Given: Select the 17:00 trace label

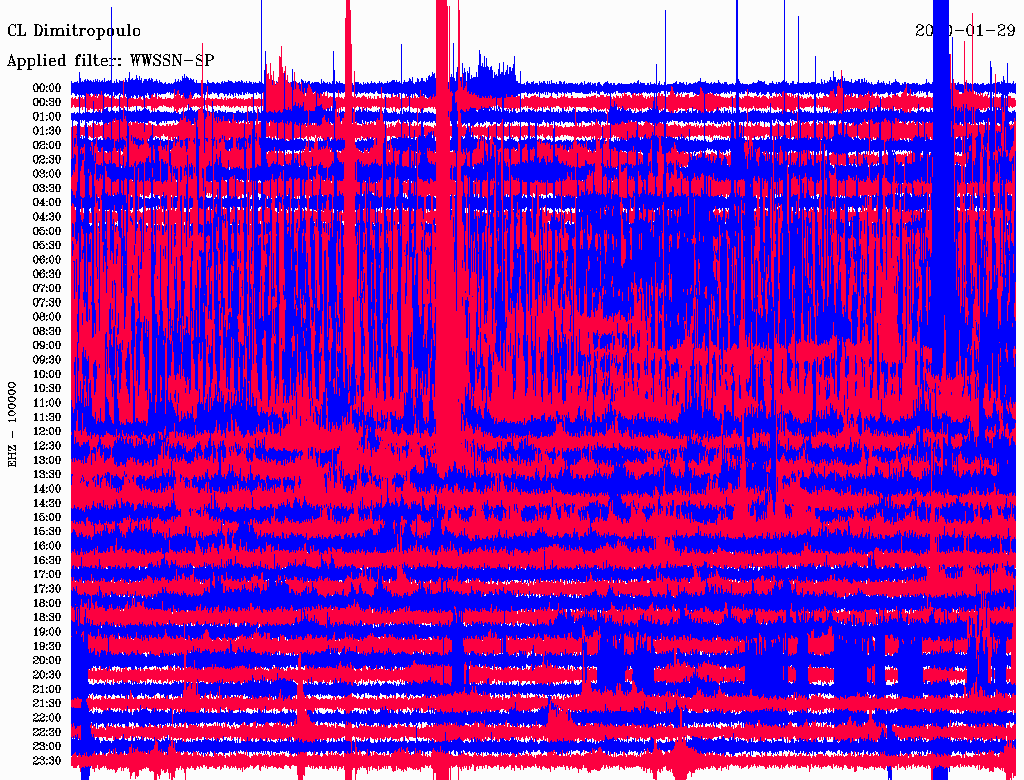Looking at the screenshot, I should [47, 574].
